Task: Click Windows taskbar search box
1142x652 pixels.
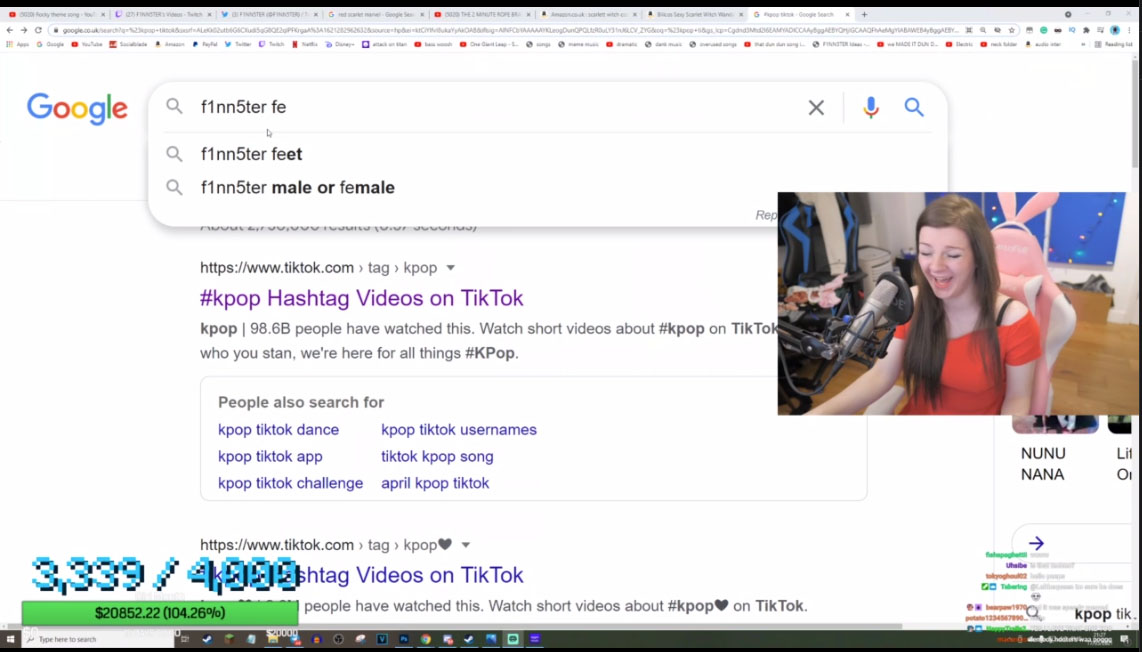Action: click(x=99, y=639)
